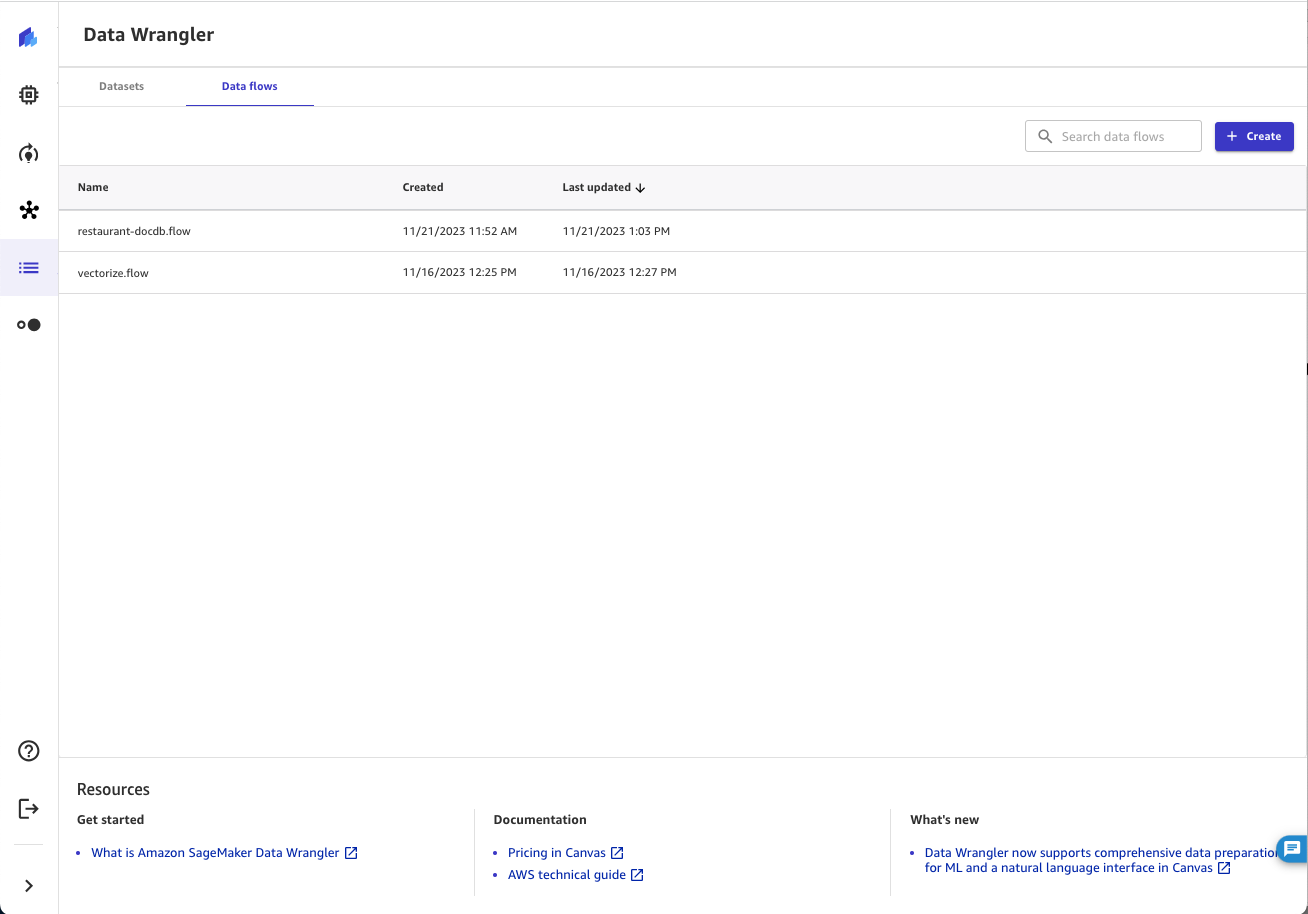Open the chat feedback bubble icon
Viewport: 1308px width, 914px height.
1292,849
